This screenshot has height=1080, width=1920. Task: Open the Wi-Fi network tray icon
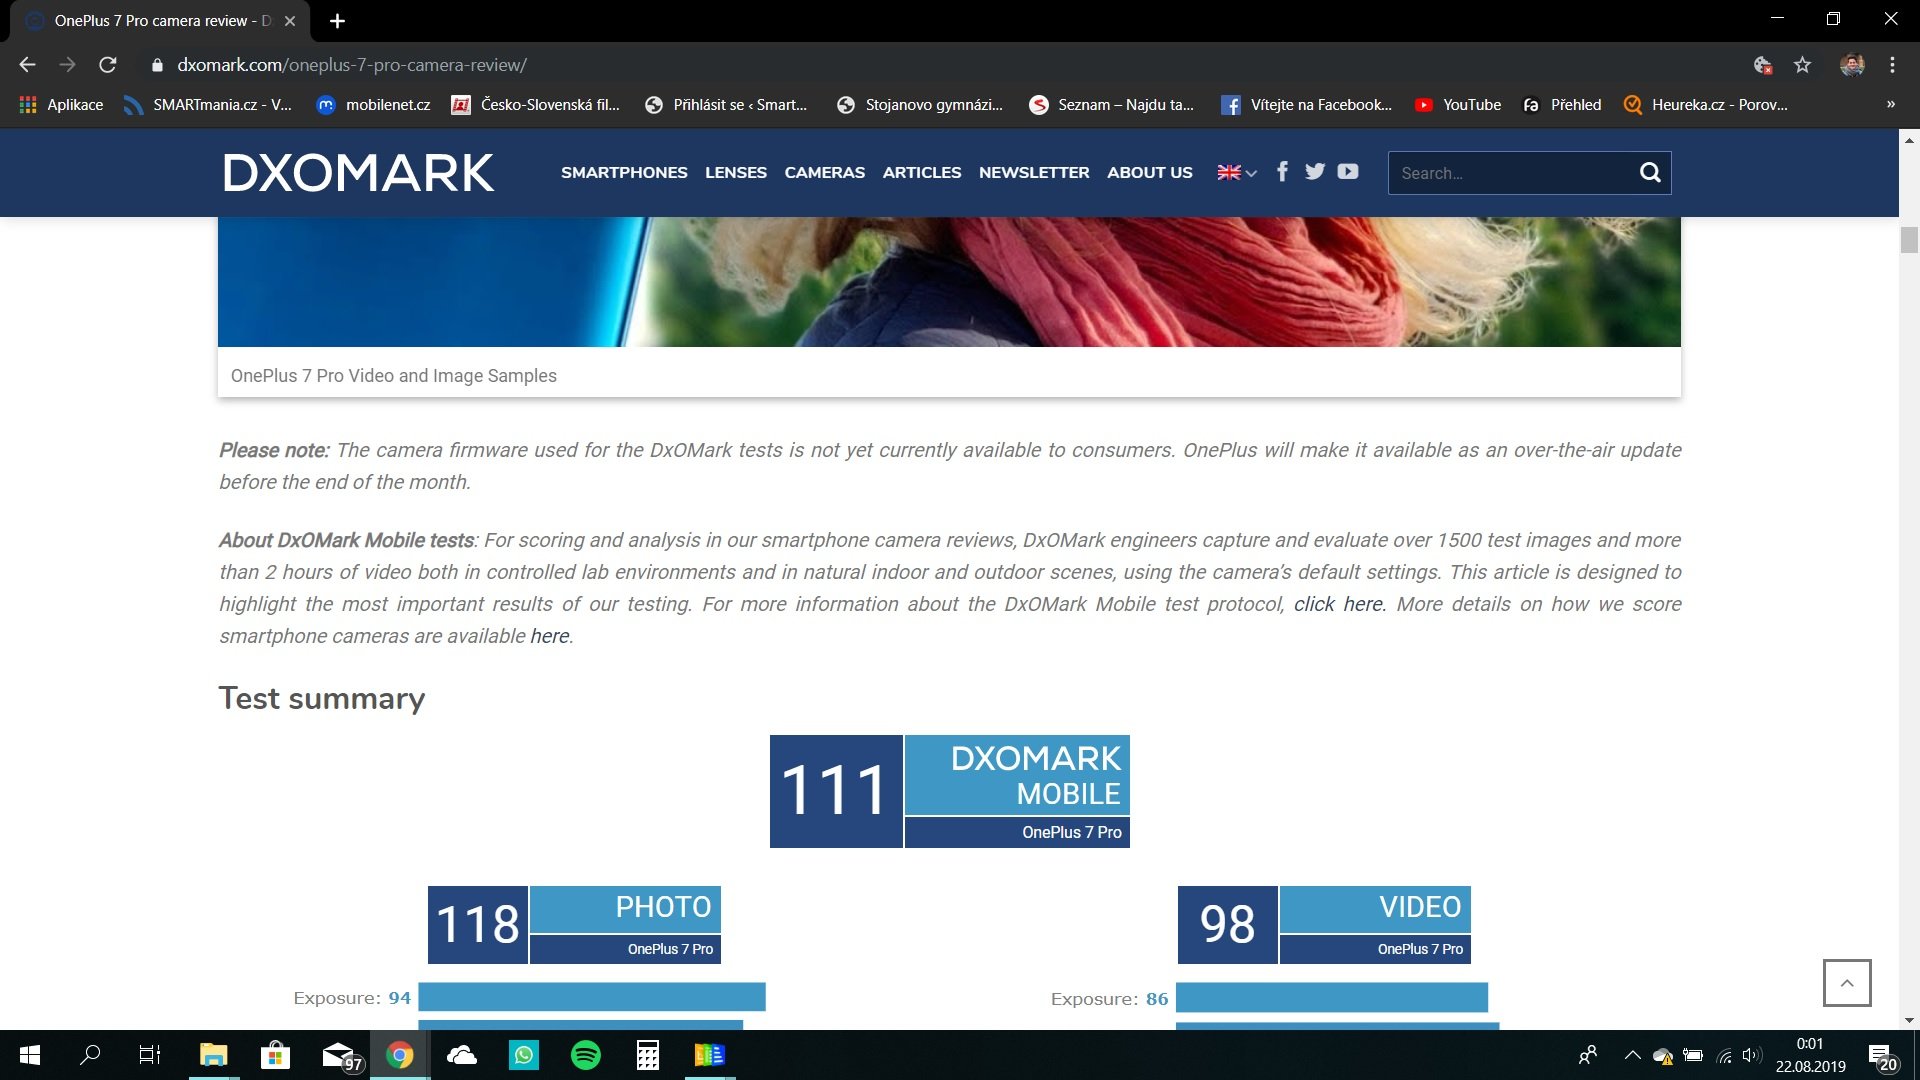point(1724,1055)
